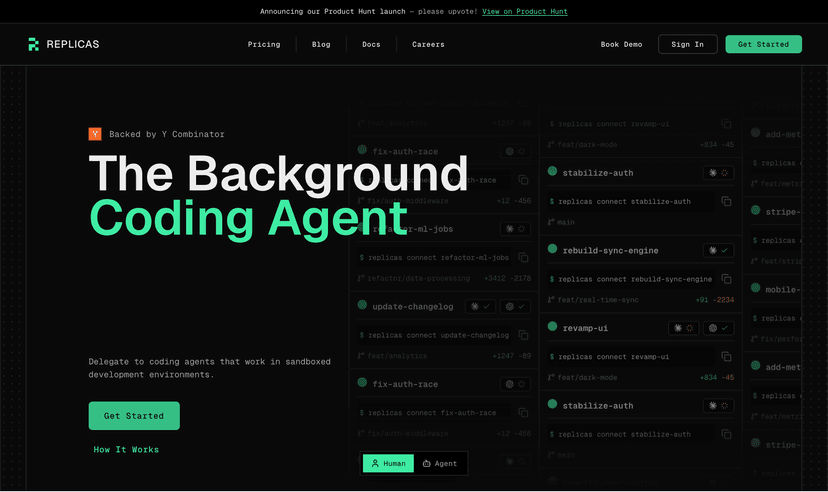Open the Pricing page
The height and width of the screenshot is (492, 828).
264,44
